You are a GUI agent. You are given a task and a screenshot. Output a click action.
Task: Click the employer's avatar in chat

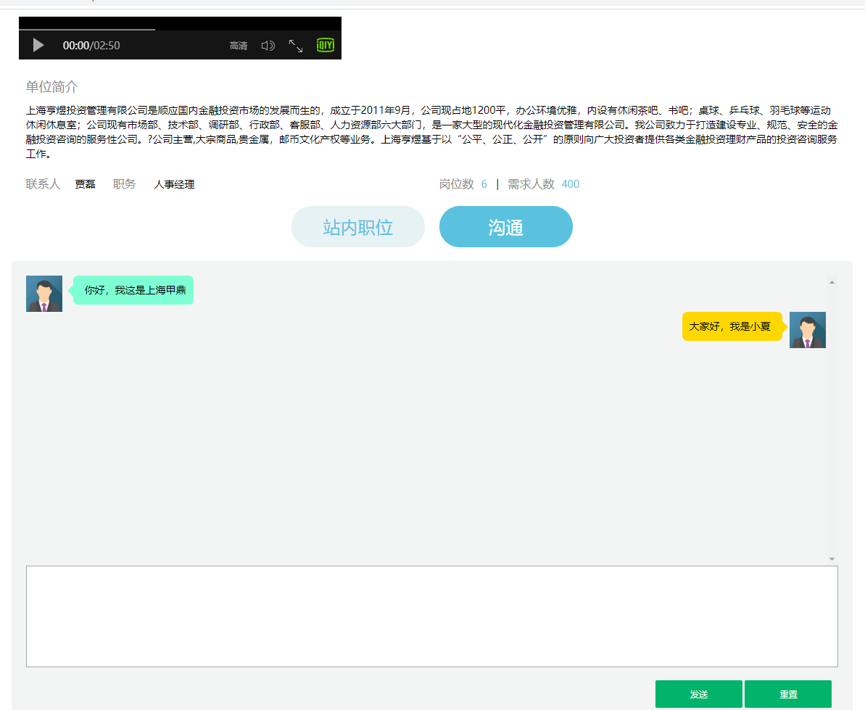44,294
